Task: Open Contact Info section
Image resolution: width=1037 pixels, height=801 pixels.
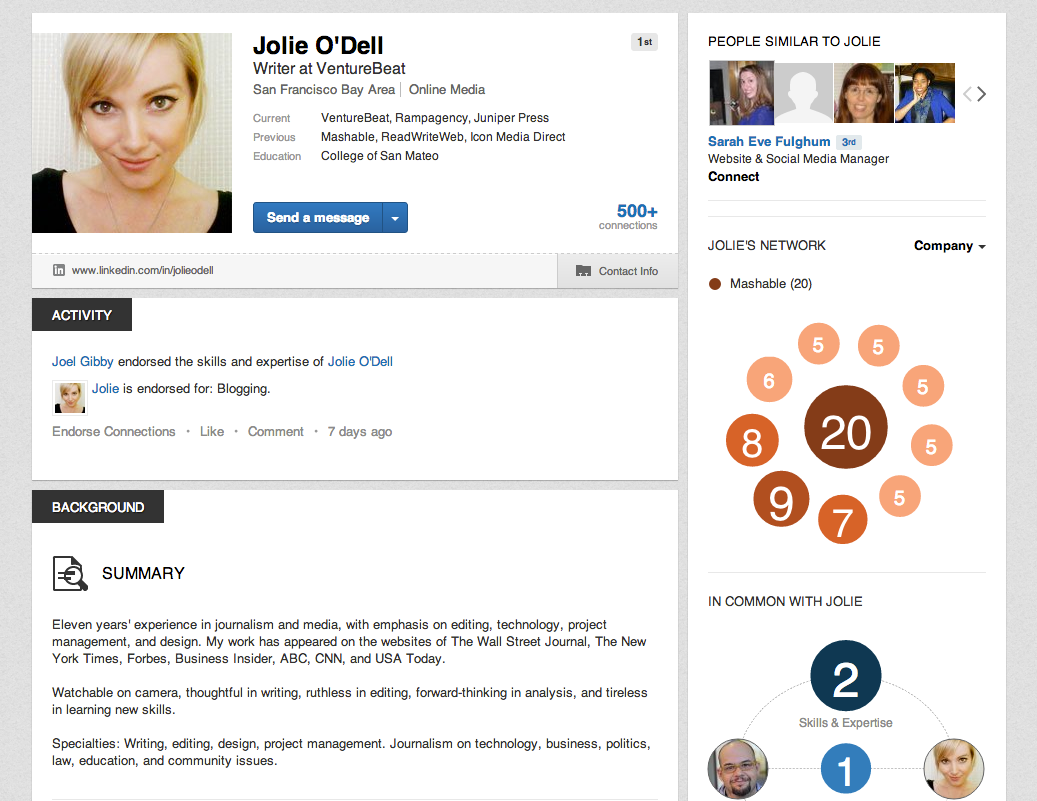Action: 618,271
